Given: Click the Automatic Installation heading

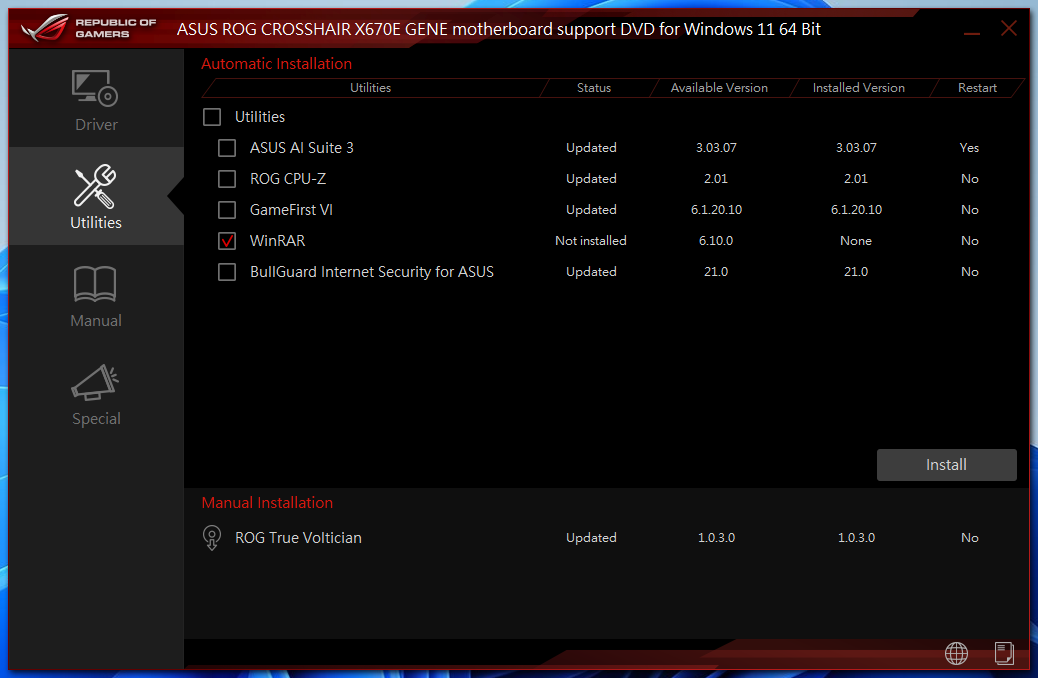Looking at the screenshot, I should pos(277,64).
